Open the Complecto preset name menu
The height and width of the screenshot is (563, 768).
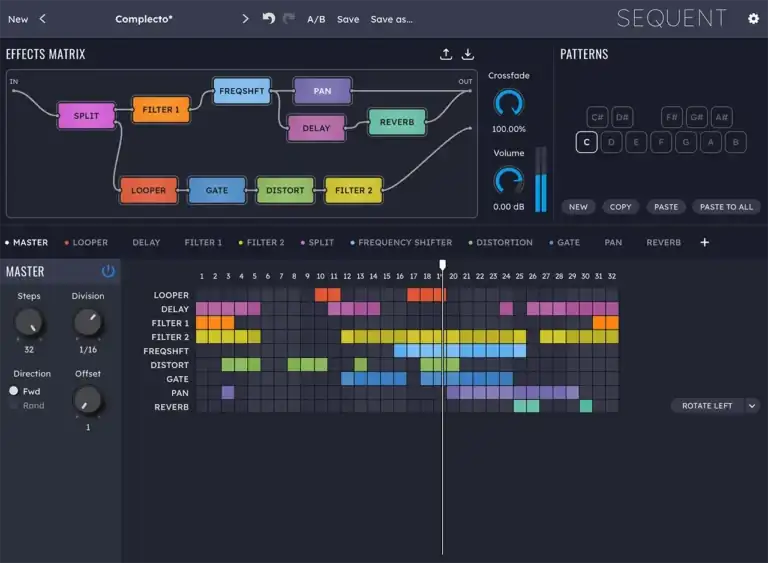click(144, 19)
